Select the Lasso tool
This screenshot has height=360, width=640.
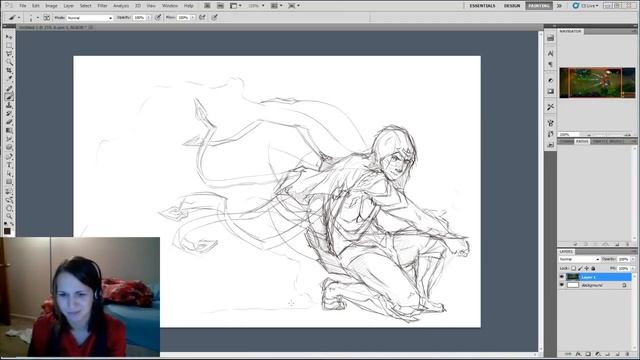[x=9, y=54]
